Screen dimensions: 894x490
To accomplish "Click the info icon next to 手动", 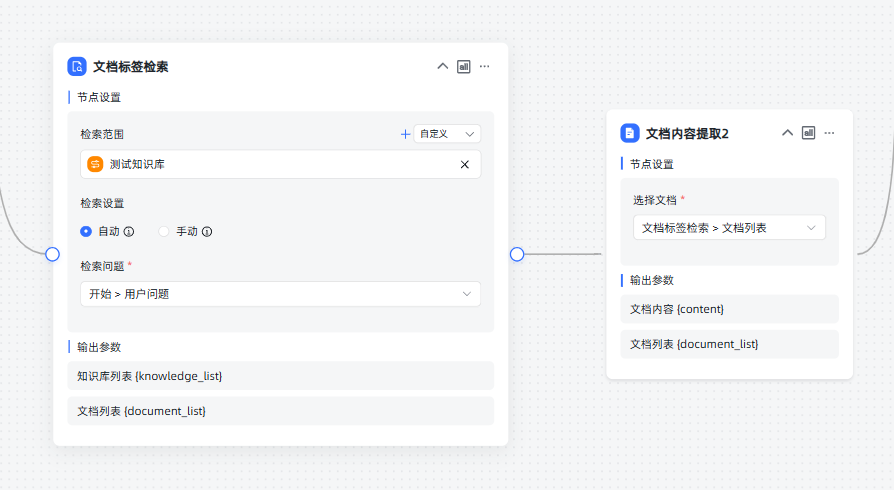I will coord(207,232).
